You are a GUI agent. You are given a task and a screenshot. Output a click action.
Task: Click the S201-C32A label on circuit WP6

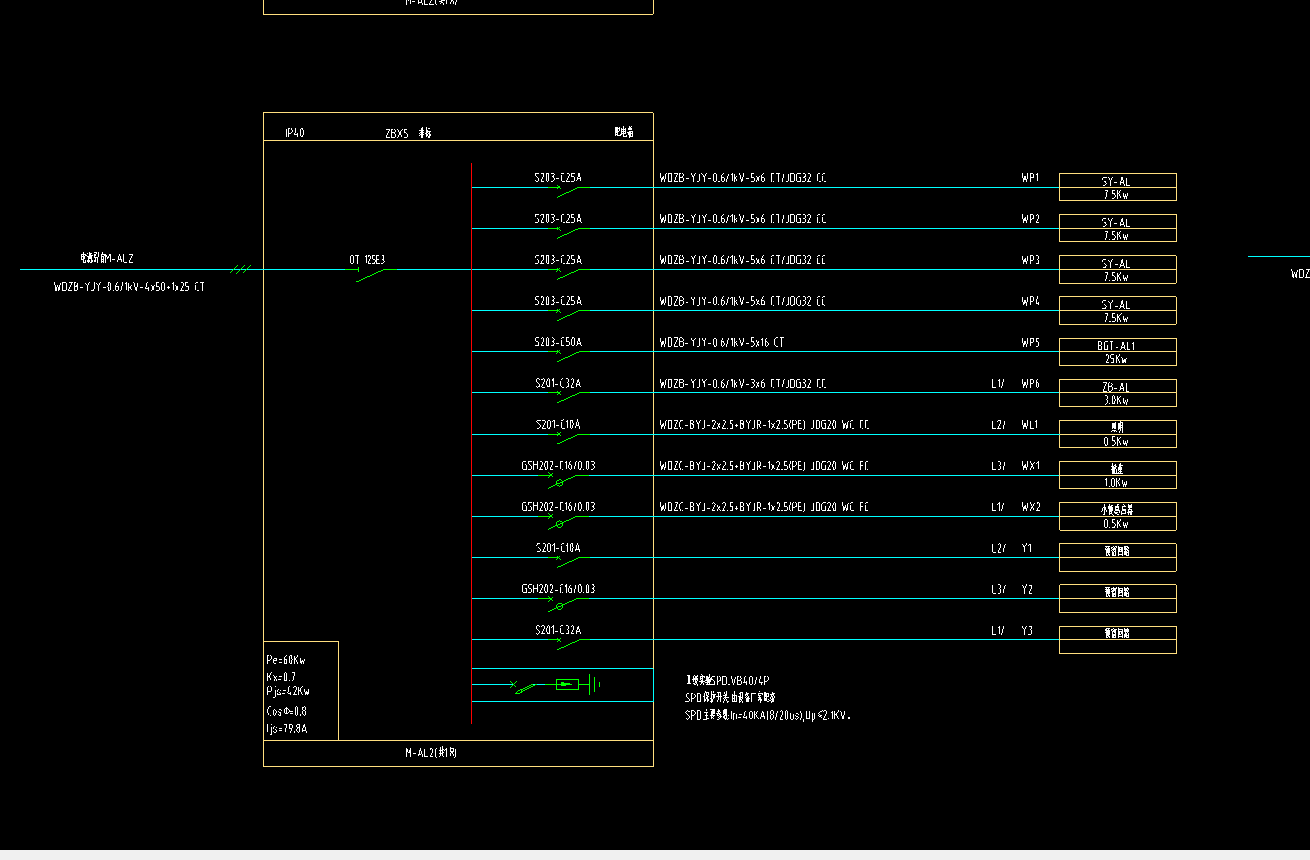[x=558, y=383]
